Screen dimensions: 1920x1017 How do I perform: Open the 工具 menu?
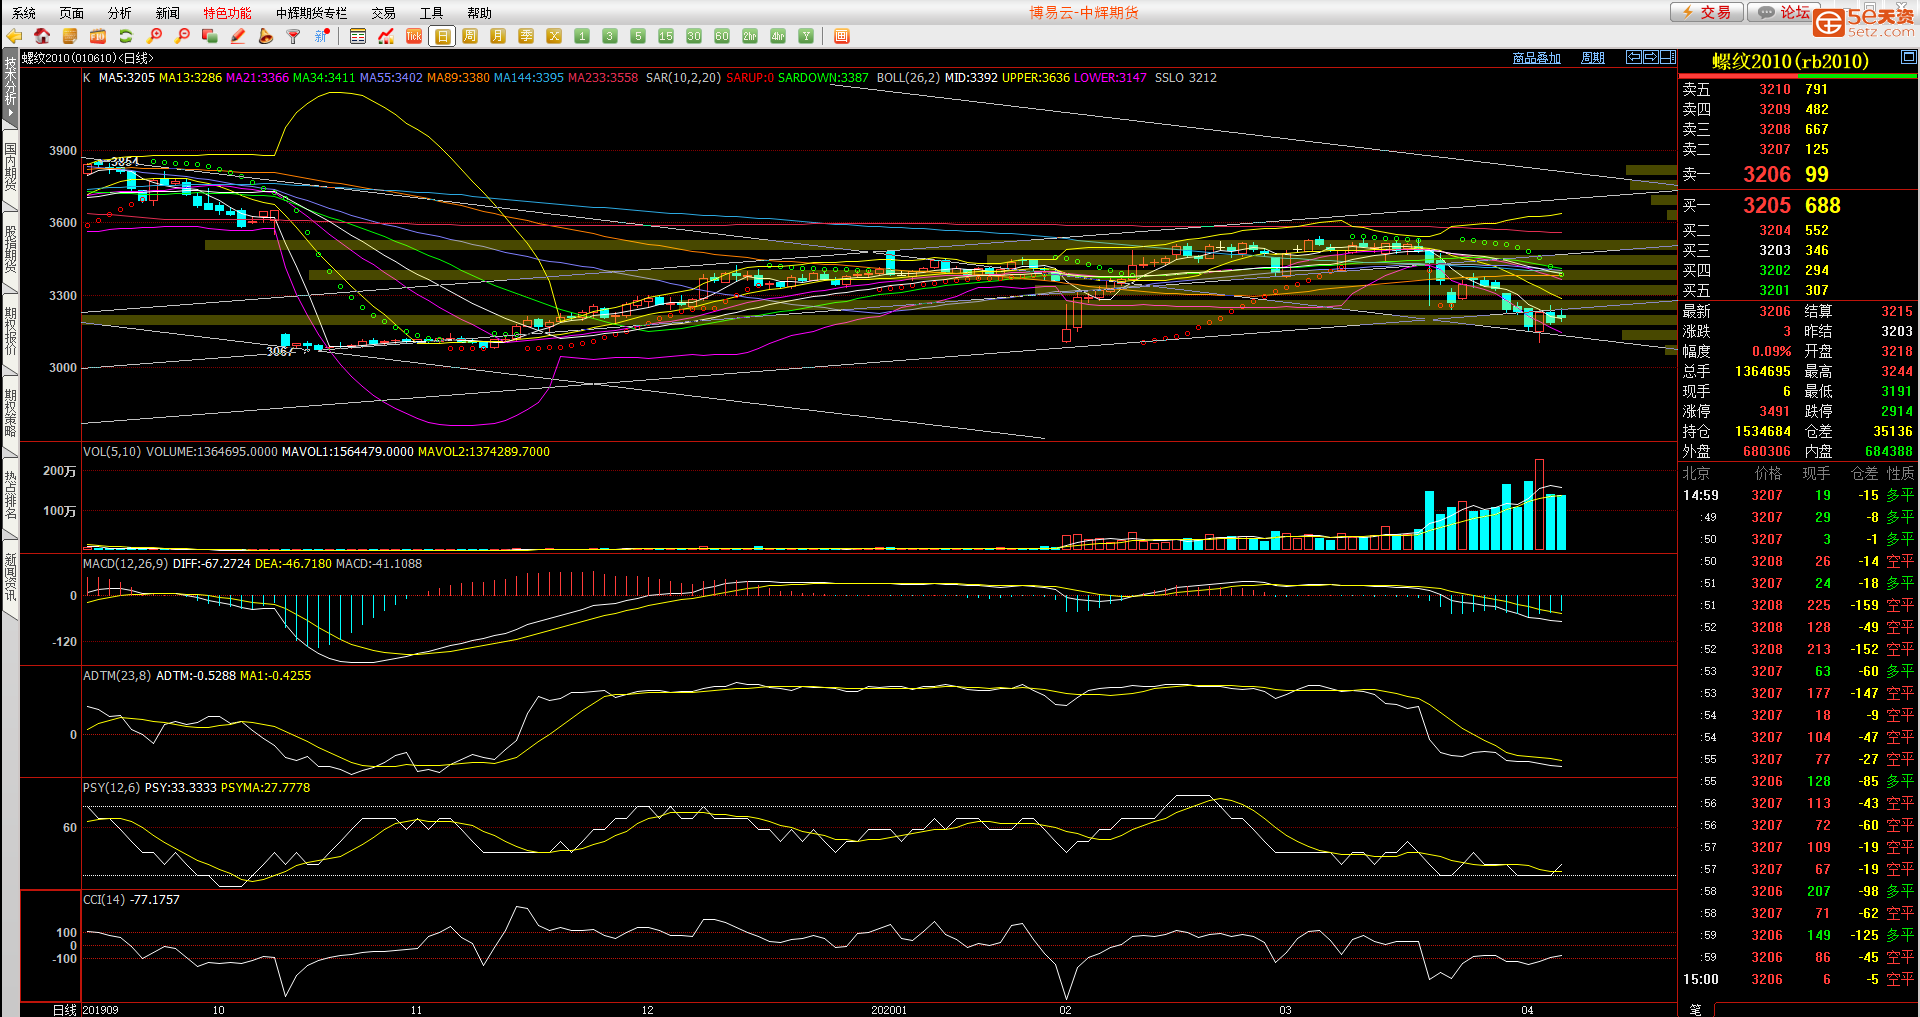tap(432, 13)
